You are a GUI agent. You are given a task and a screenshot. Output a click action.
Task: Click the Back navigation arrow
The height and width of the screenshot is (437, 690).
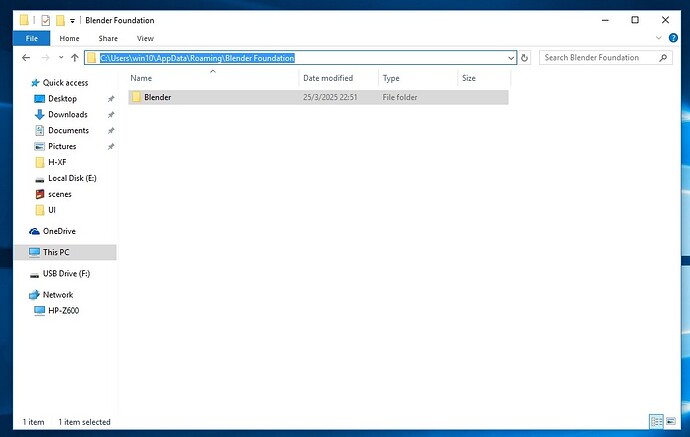[x=26, y=58]
